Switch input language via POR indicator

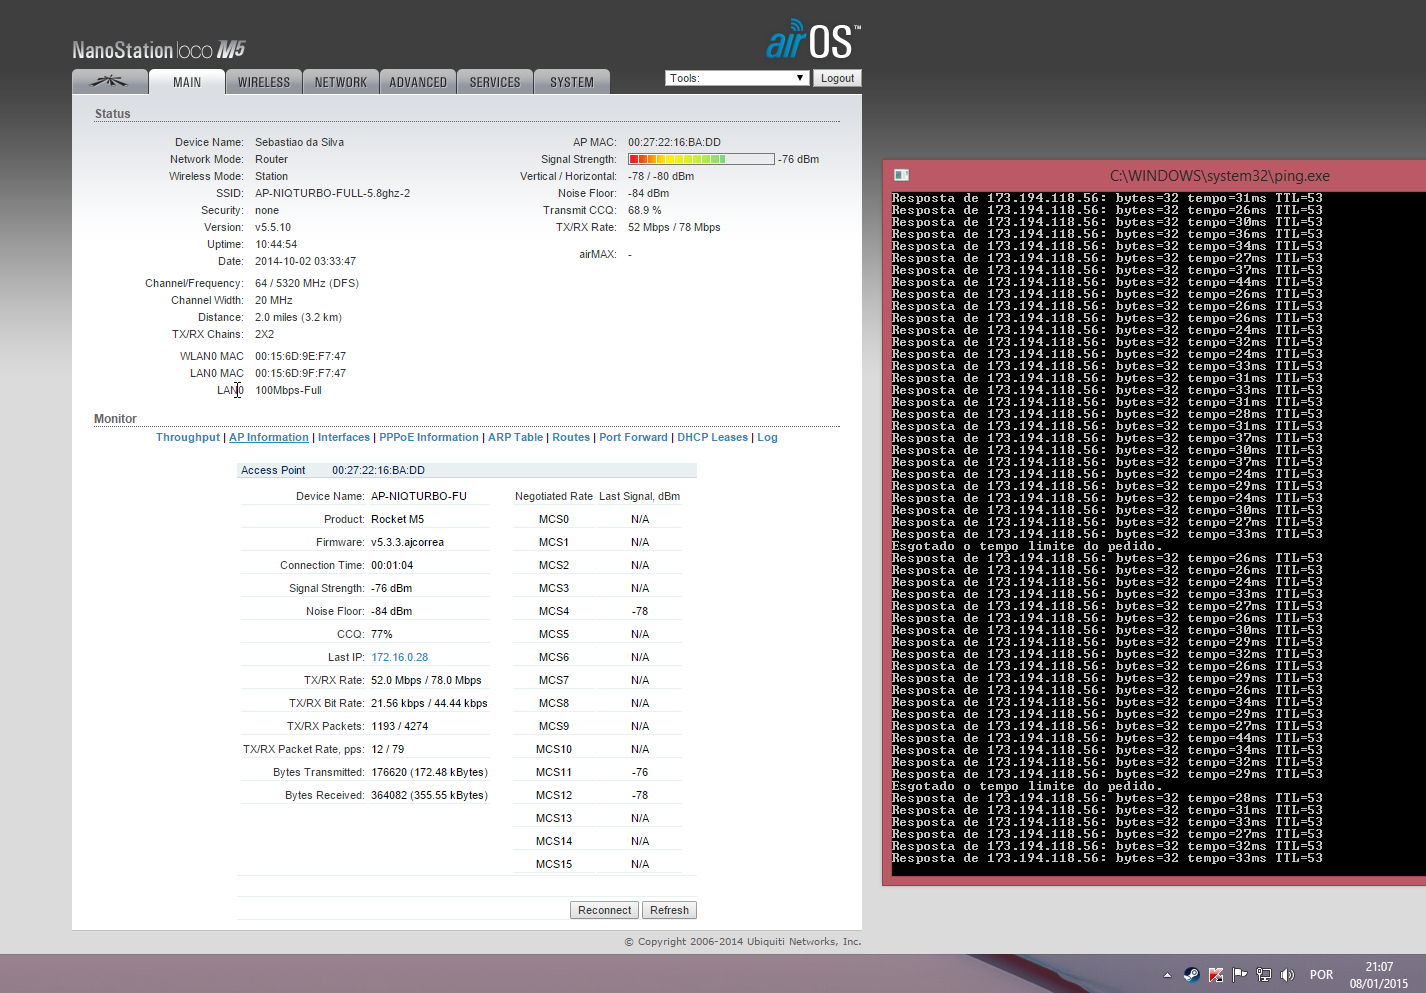[x=1321, y=975]
